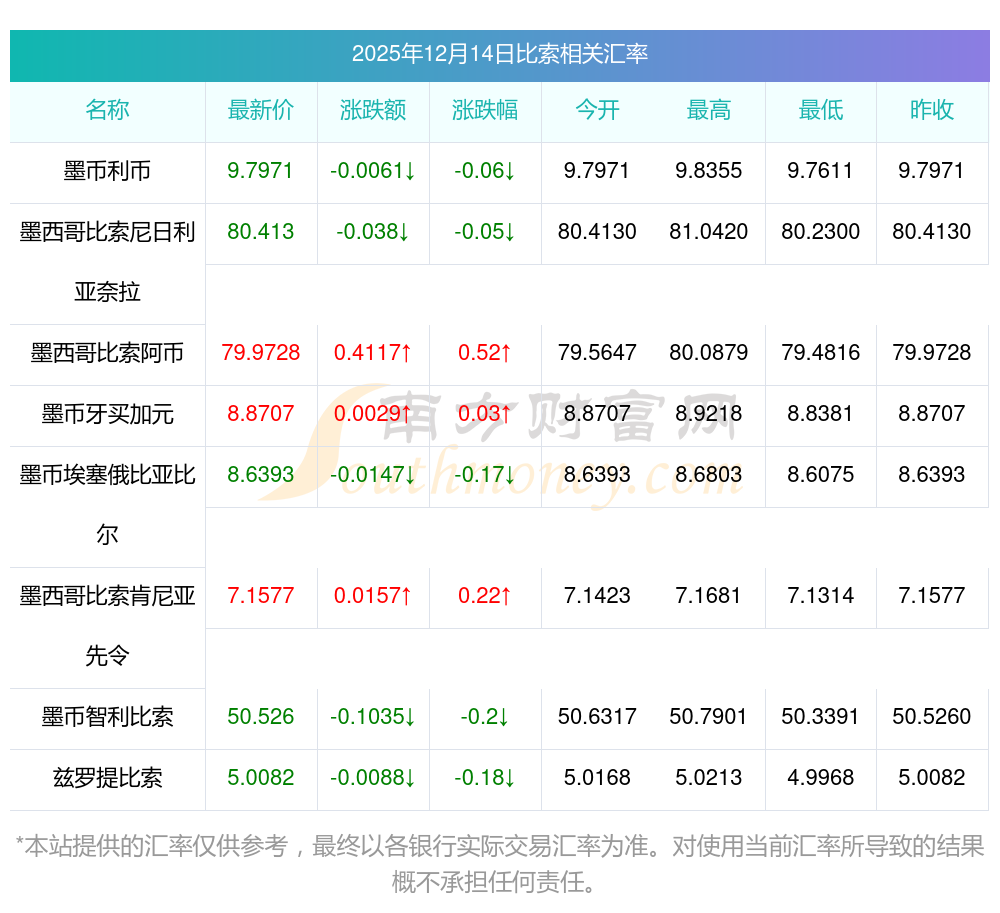Click the high value 8.6803
The image size is (1000, 913).
coord(709,474)
